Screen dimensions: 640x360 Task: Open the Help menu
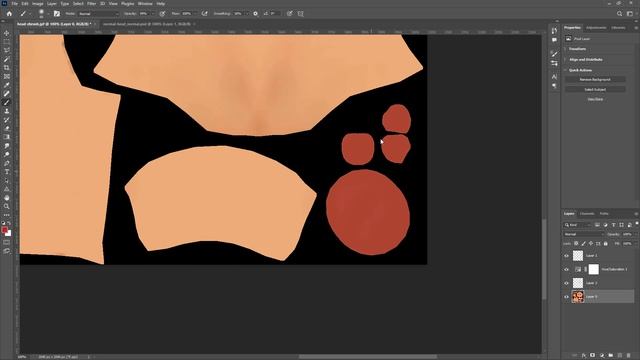click(161, 4)
